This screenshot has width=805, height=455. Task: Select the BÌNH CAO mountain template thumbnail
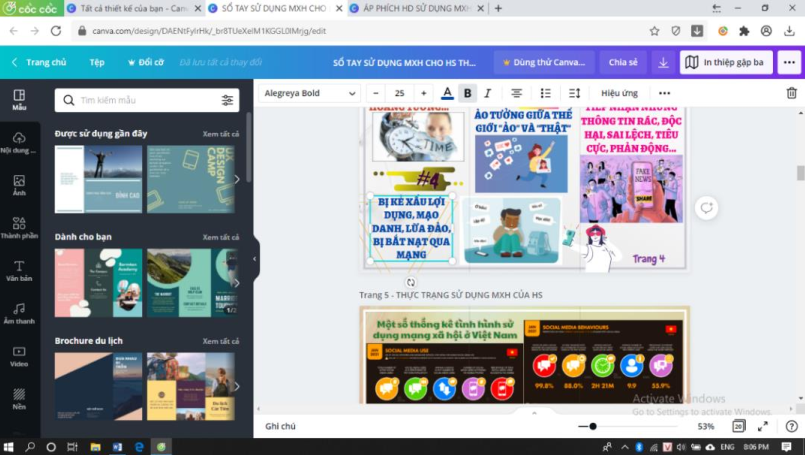tap(98, 179)
